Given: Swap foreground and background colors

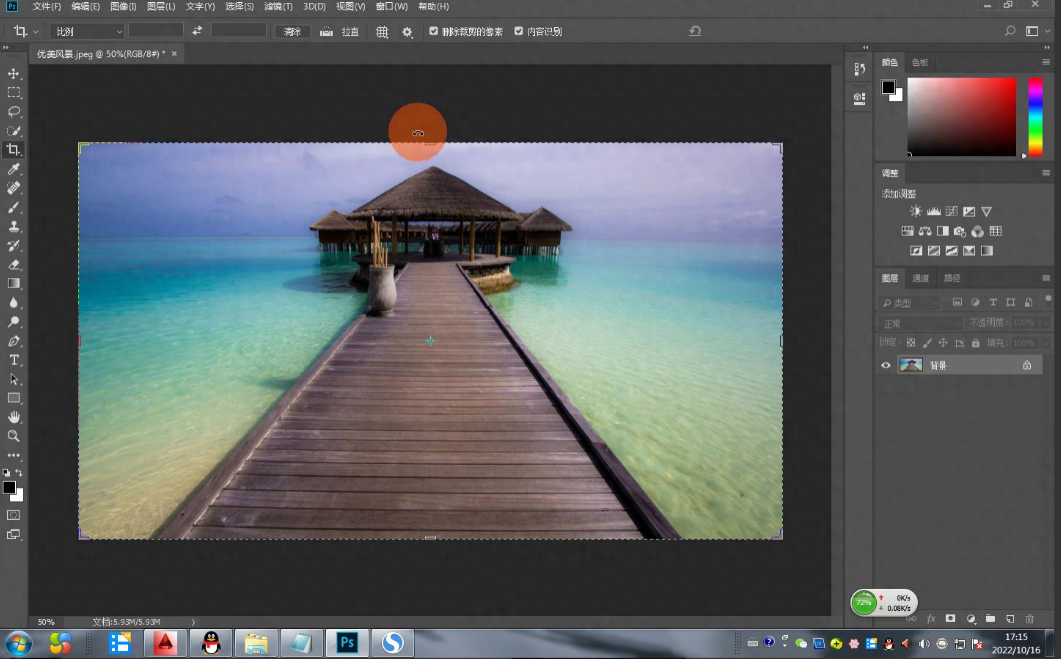Looking at the screenshot, I should point(19,472).
